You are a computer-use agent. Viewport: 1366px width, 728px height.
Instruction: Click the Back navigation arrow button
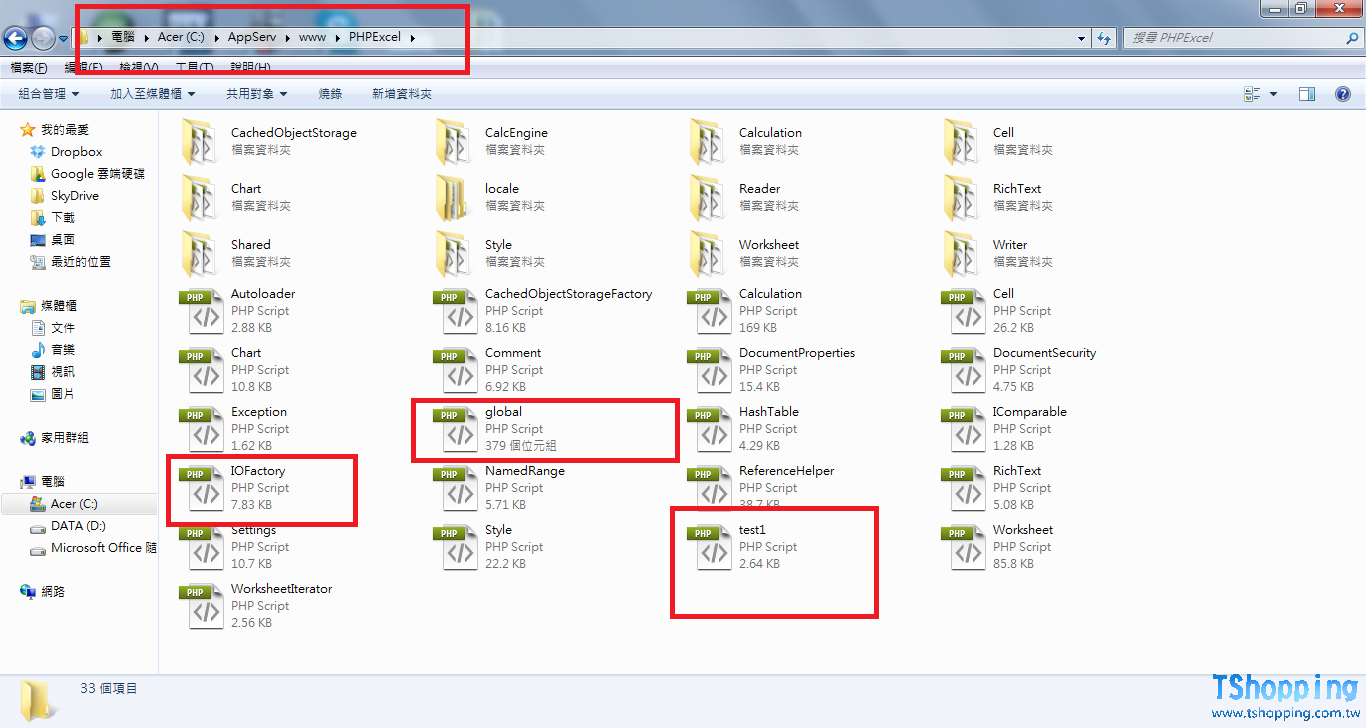click(15, 38)
